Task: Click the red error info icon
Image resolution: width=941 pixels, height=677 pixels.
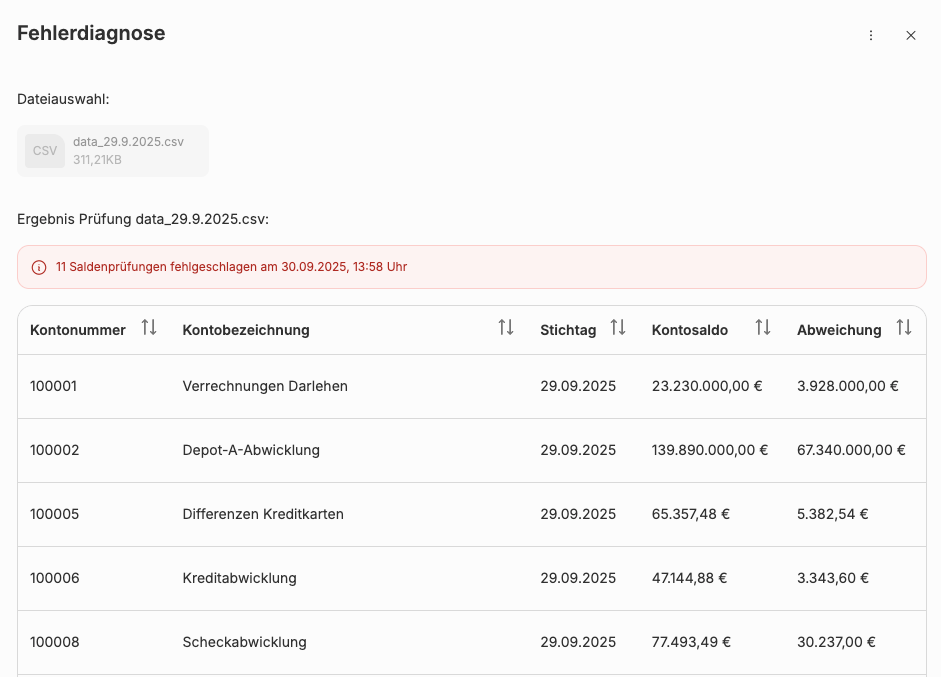Action: (39, 267)
